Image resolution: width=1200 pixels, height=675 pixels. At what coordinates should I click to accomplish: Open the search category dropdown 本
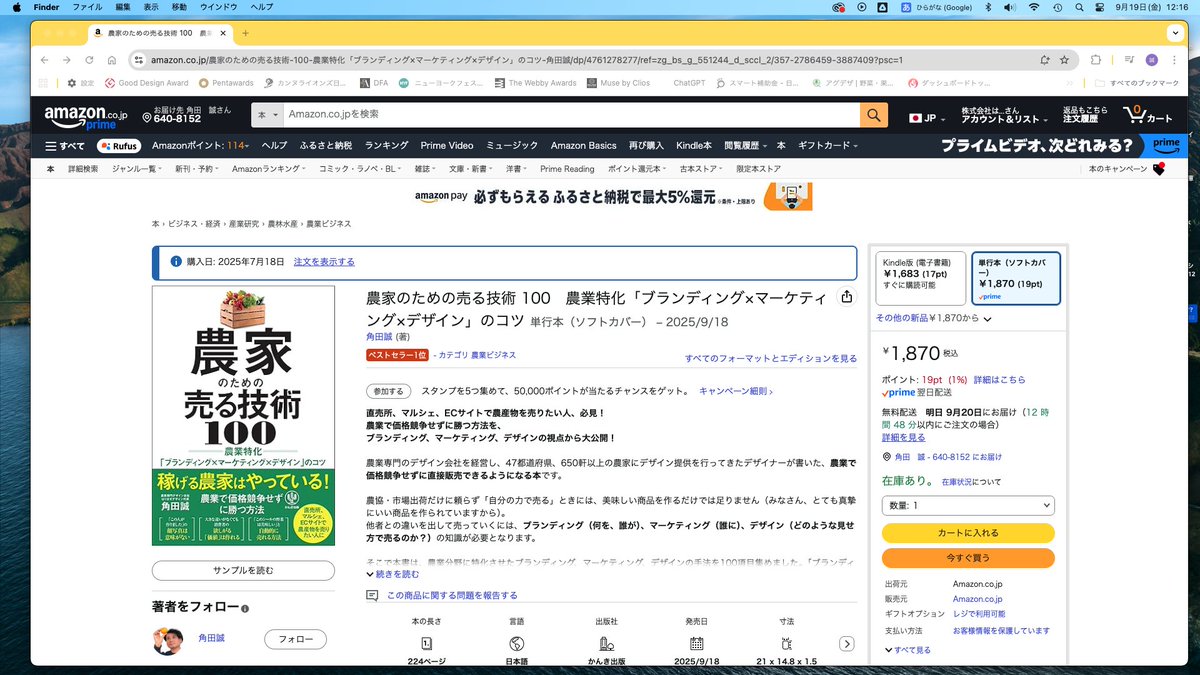(x=267, y=115)
